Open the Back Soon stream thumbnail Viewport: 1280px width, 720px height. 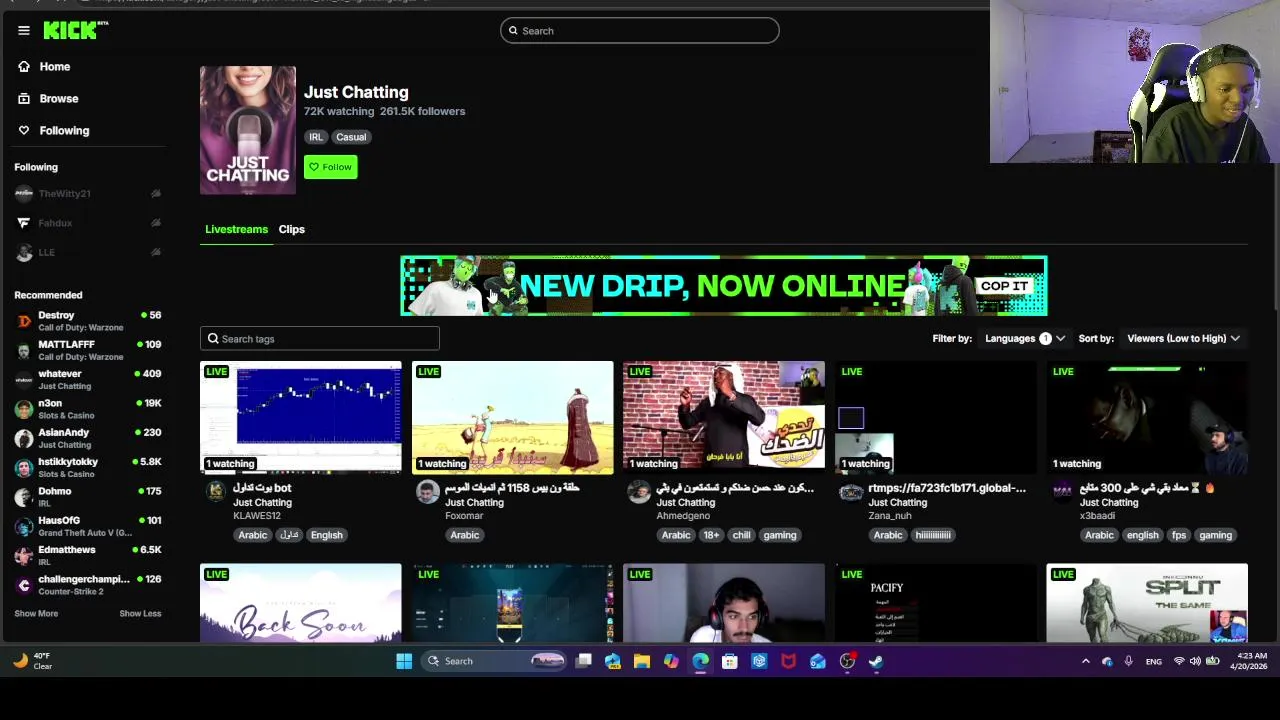point(301,603)
